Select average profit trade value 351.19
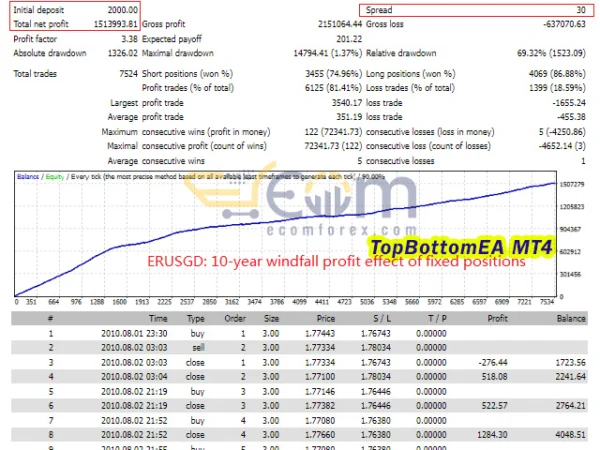The width and height of the screenshot is (600, 450). (349, 117)
